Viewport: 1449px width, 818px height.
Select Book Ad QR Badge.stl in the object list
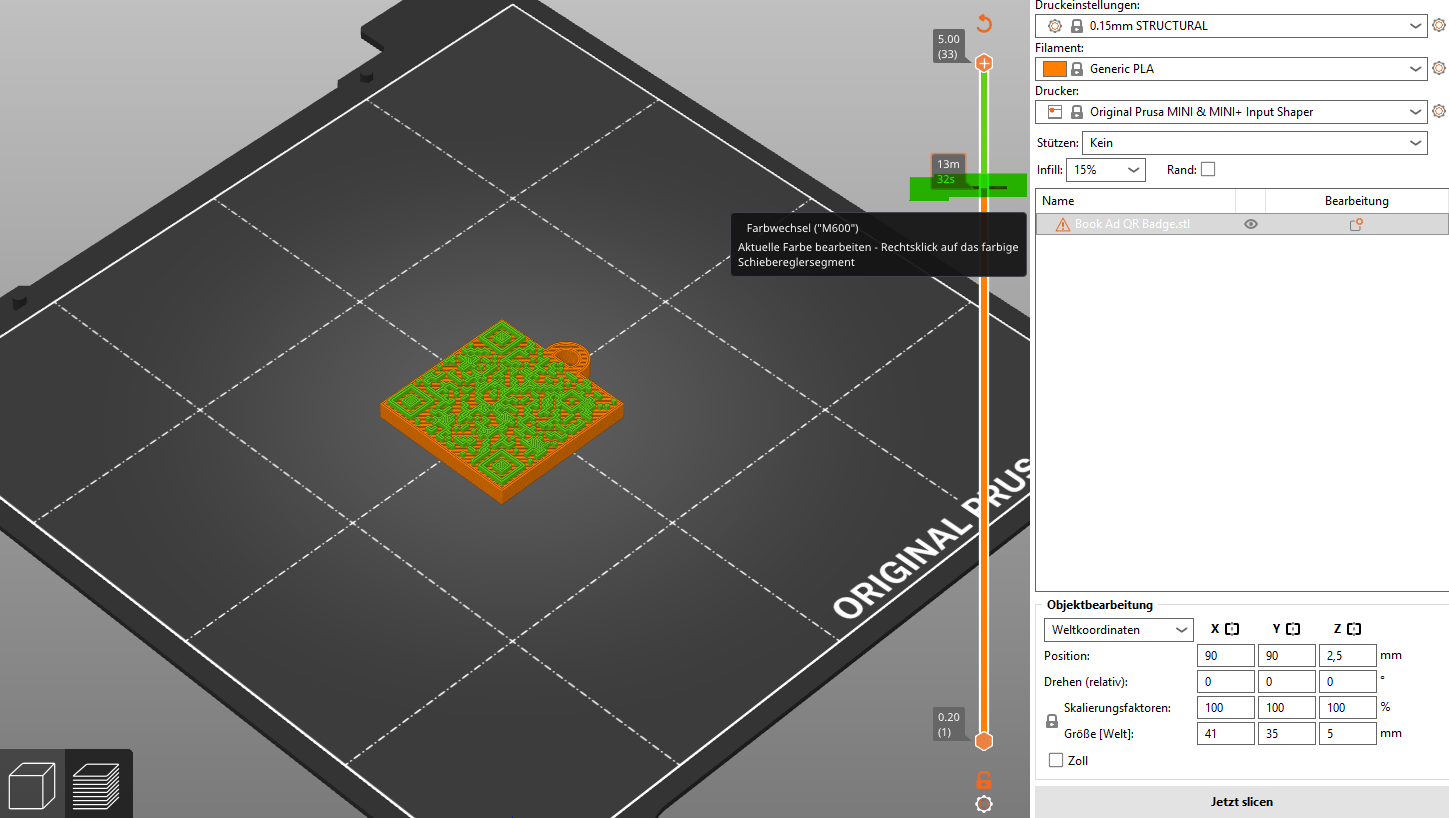(x=1132, y=225)
